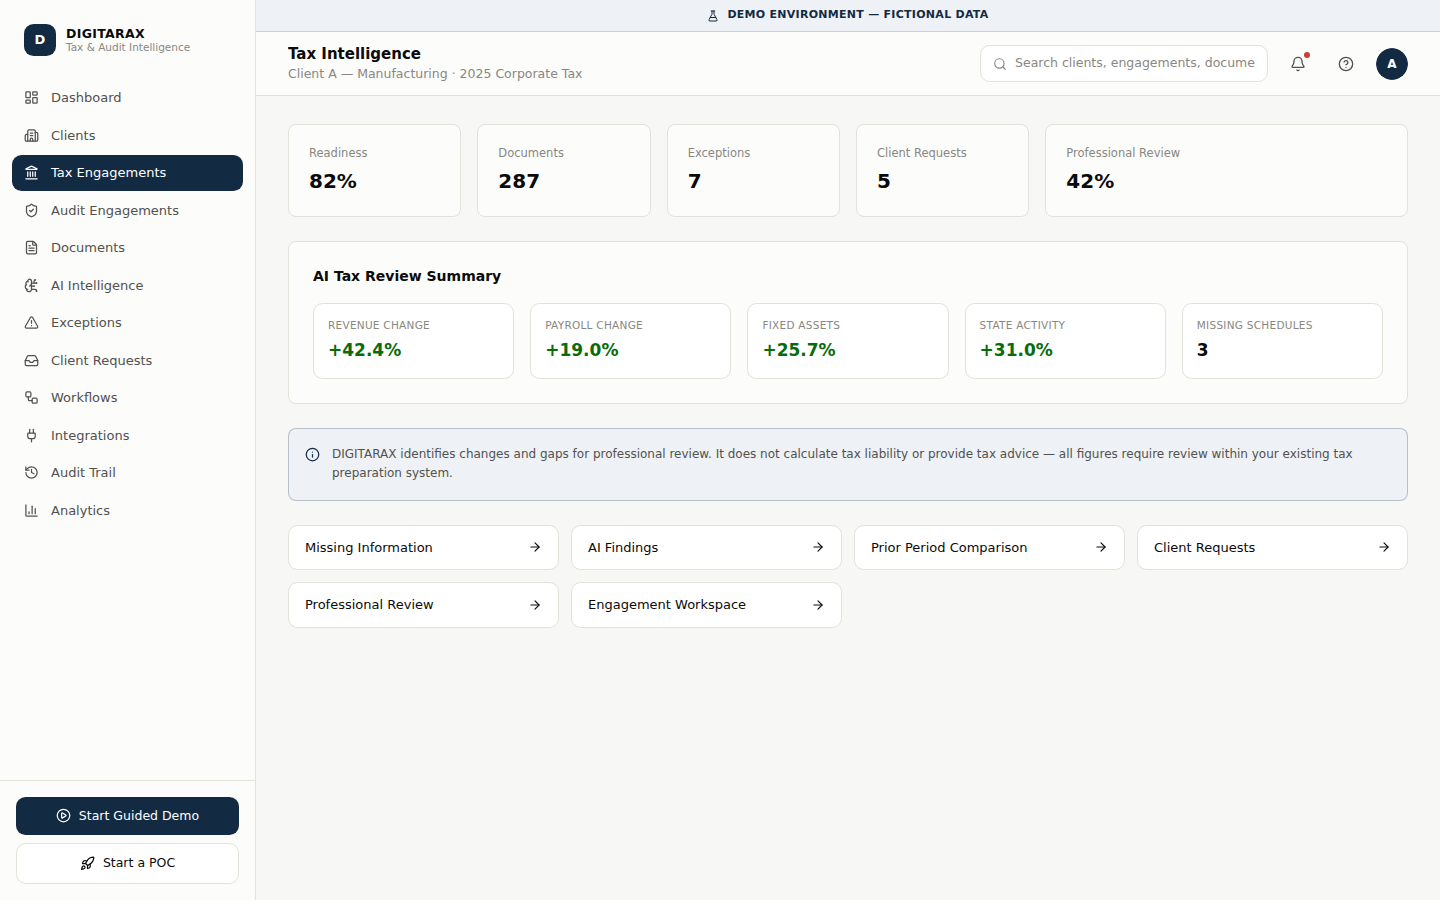The width and height of the screenshot is (1440, 900).
Task: Click the Payroll Change +19.0% tile
Action: (x=630, y=341)
